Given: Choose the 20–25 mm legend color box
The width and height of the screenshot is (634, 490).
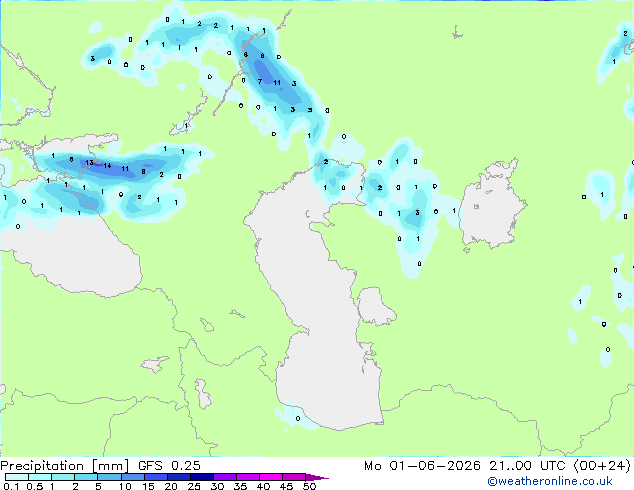Looking at the screenshot, I should coord(178,477).
